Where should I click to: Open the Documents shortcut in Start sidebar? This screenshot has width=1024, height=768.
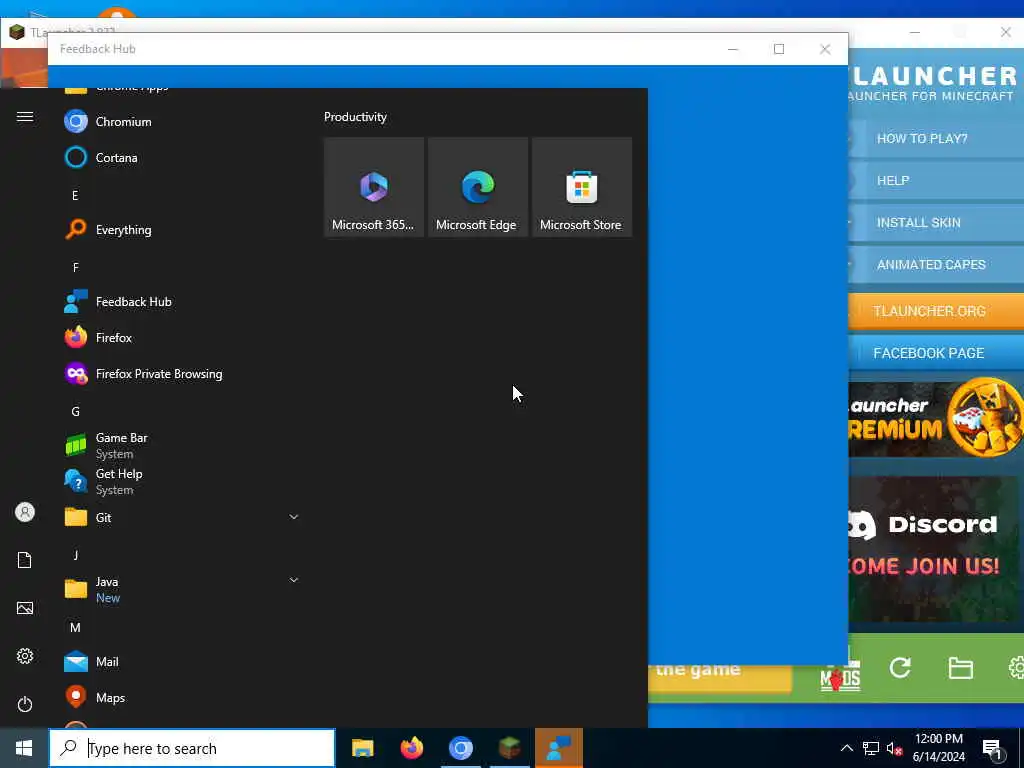(x=25, y=560)
